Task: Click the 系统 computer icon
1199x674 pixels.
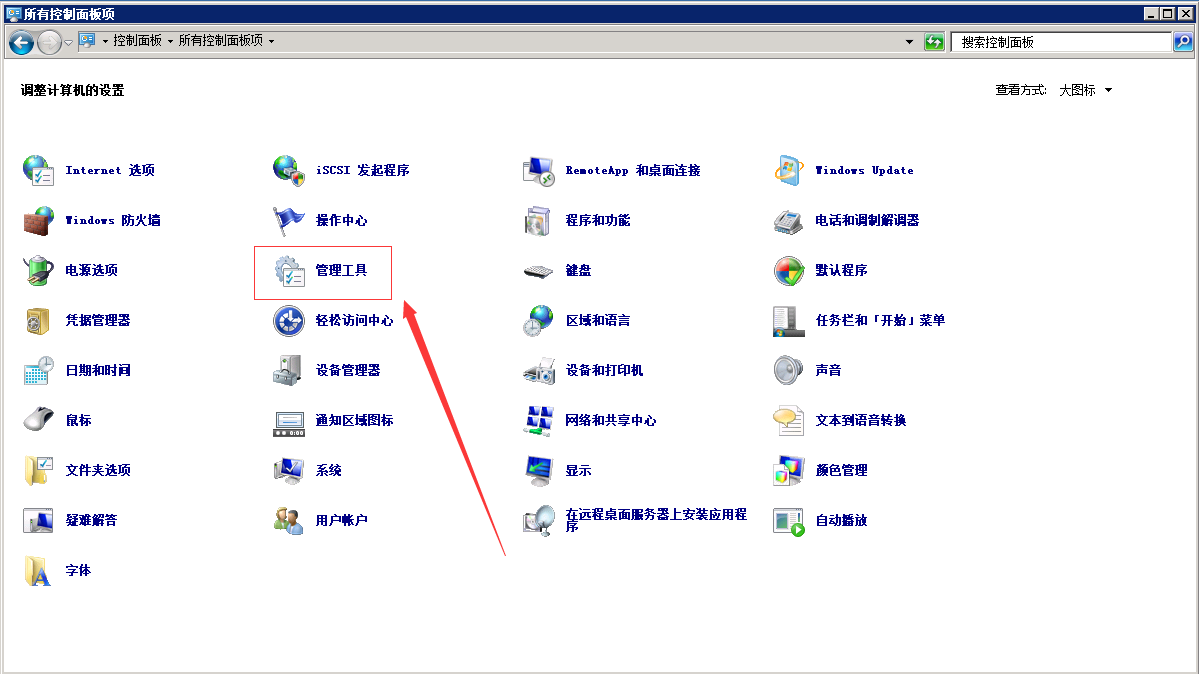Action: click(289, 470)
